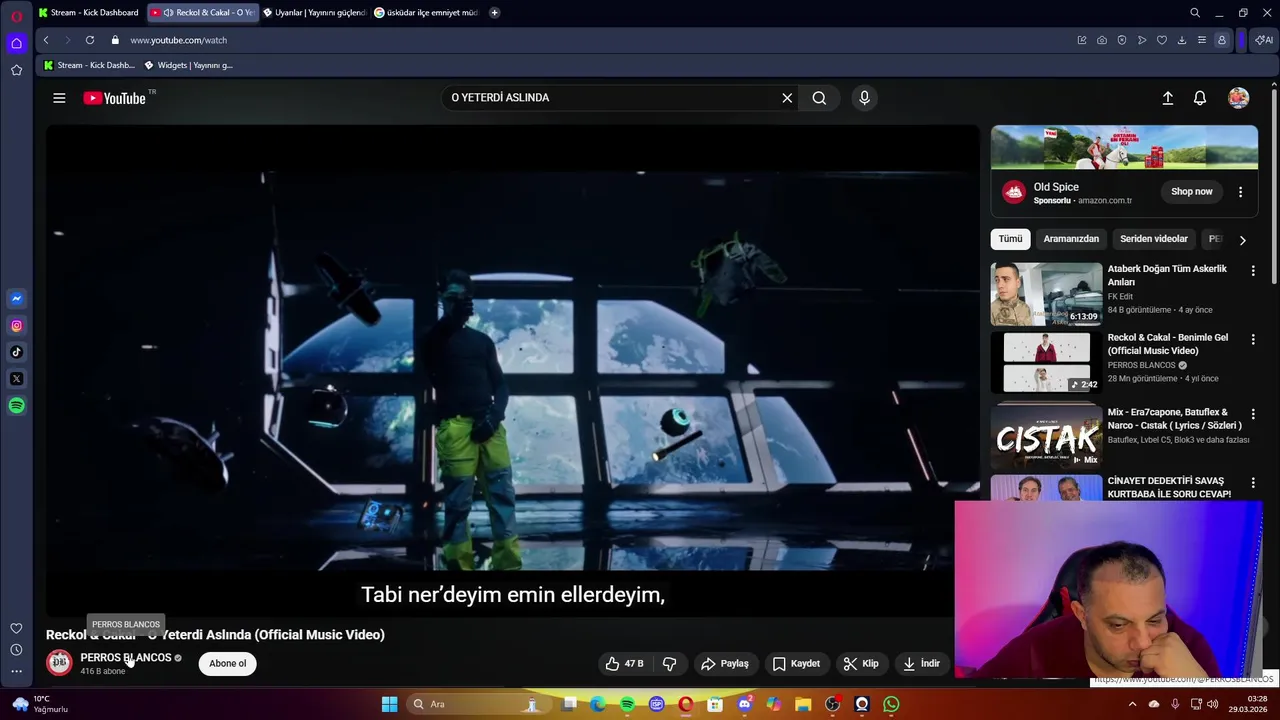Viewport: 1280px width, 720px height.
Task: Start voice search with microphone icon
Action: point(864,98)
